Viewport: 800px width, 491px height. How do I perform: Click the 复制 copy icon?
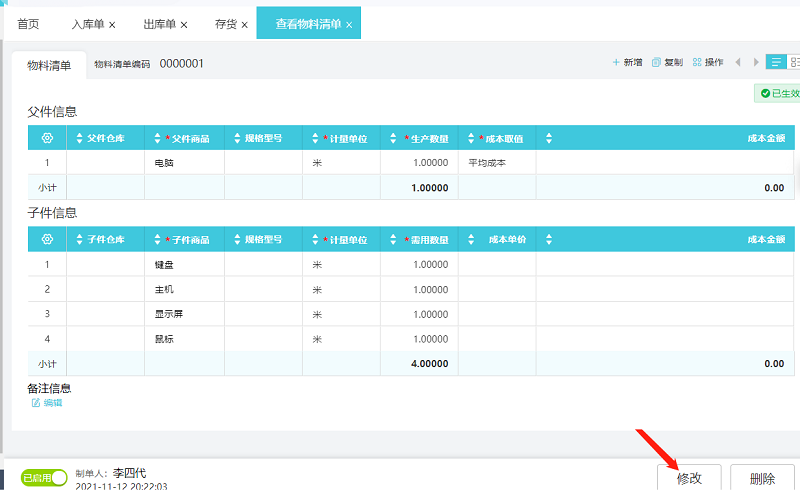(x=656, y=62)
